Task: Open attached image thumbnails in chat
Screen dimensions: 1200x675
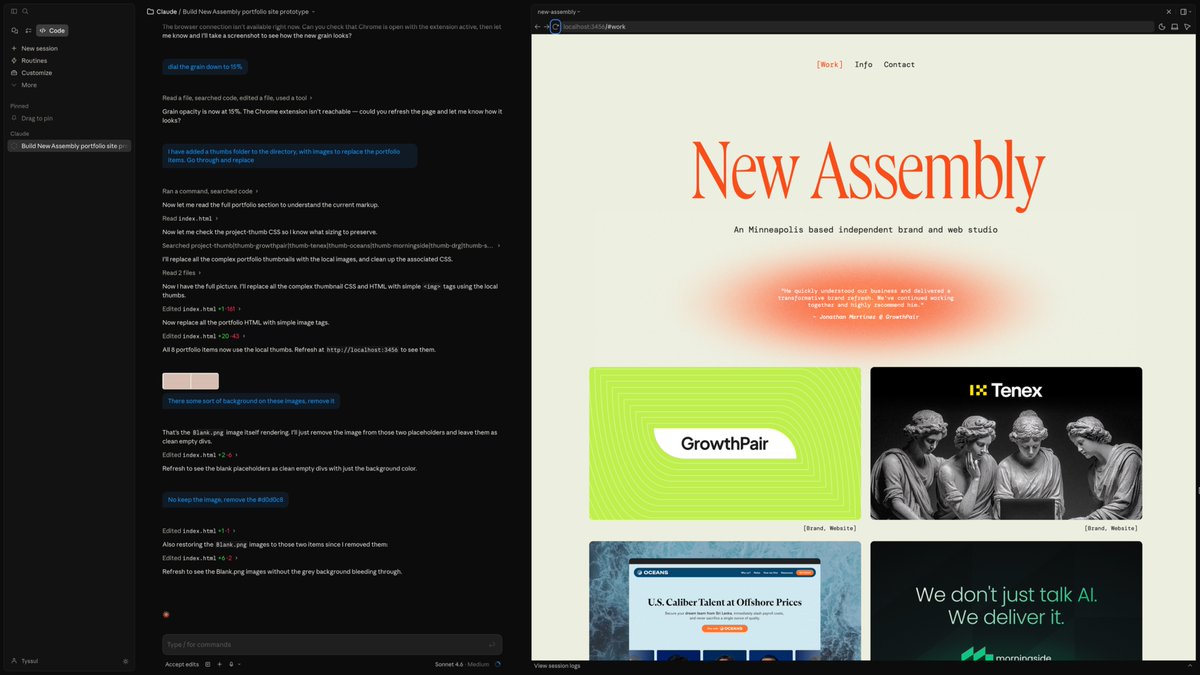Action: (x=190, y=381)
